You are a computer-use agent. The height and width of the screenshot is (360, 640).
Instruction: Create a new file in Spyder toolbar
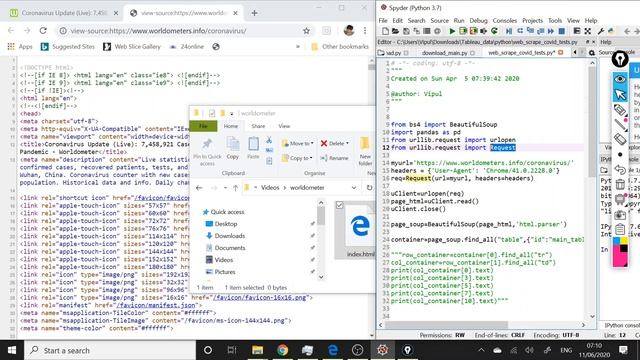click(x=385, y=31)
